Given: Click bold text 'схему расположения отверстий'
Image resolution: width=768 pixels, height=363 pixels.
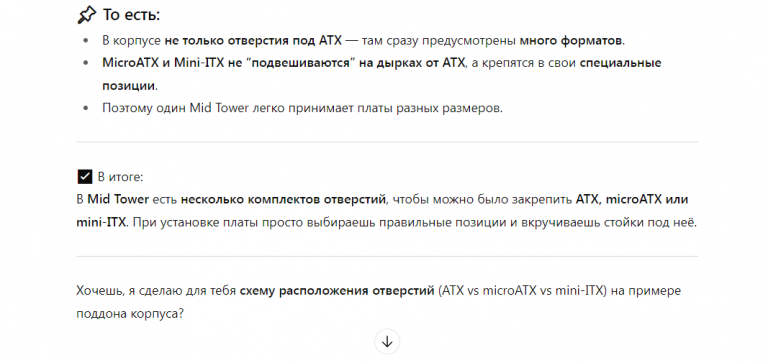Looking at the screenshot, I should pos(337,290).
